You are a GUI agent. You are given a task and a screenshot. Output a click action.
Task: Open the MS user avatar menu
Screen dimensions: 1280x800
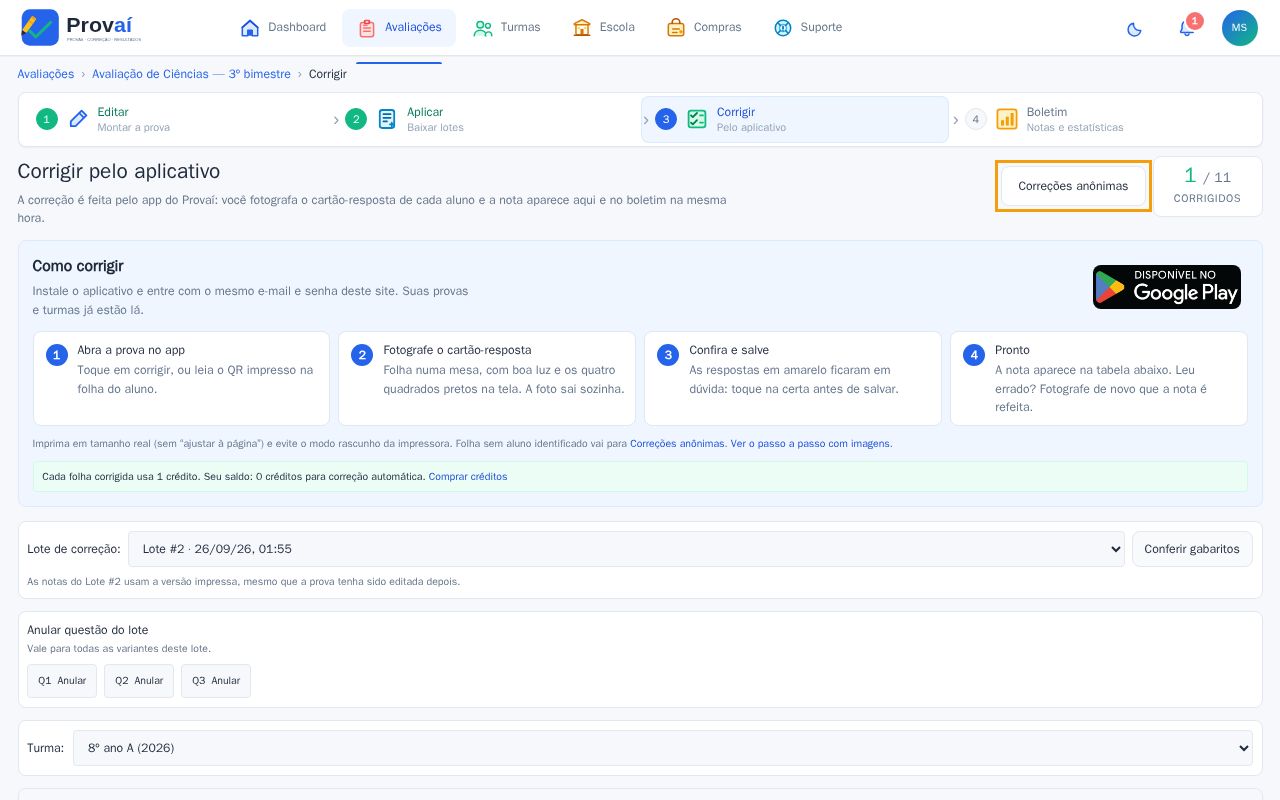pos(1240,28)
